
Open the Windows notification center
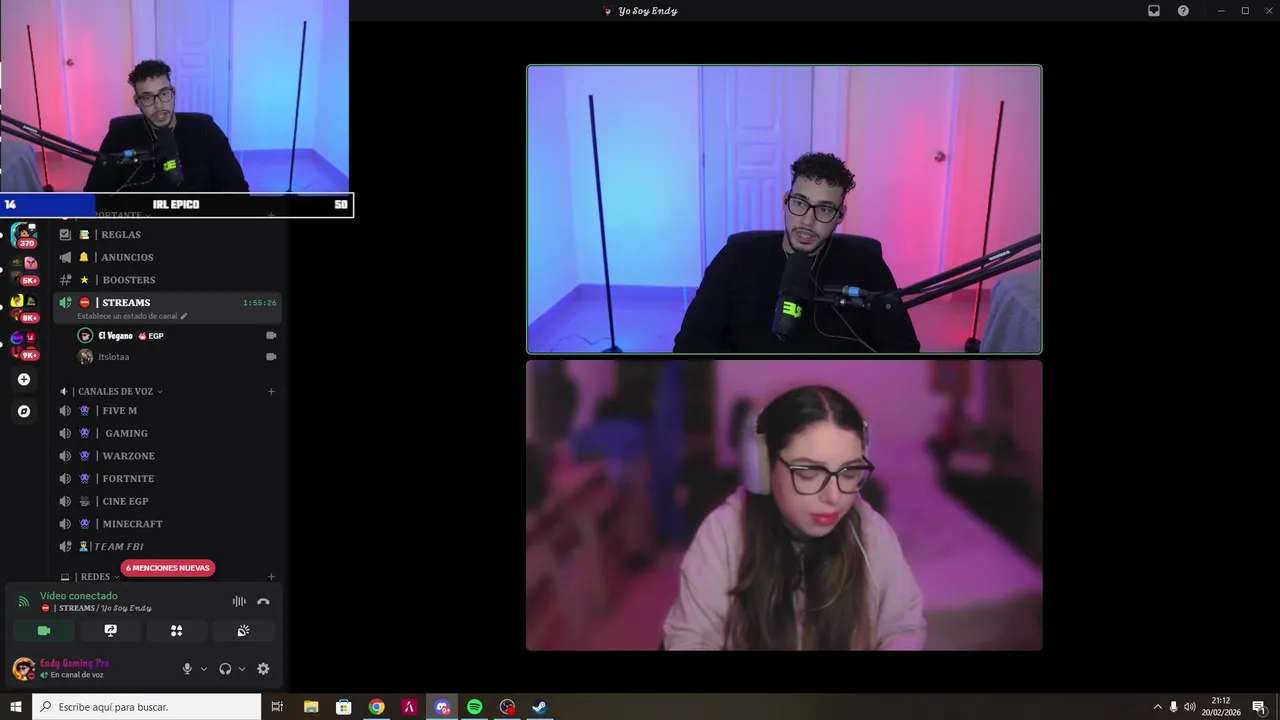click(1259, 707)
